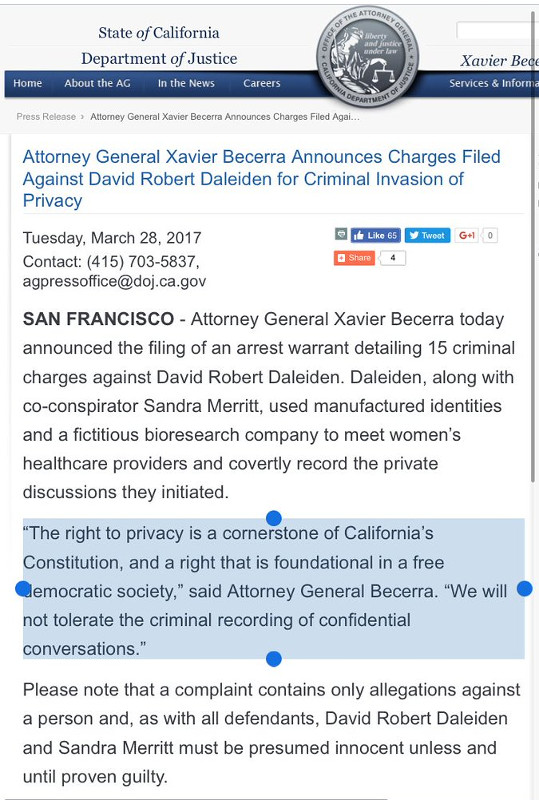Click the G+ count bubble showing 0
Screen dimensions: 539x800
pos(490,235)
